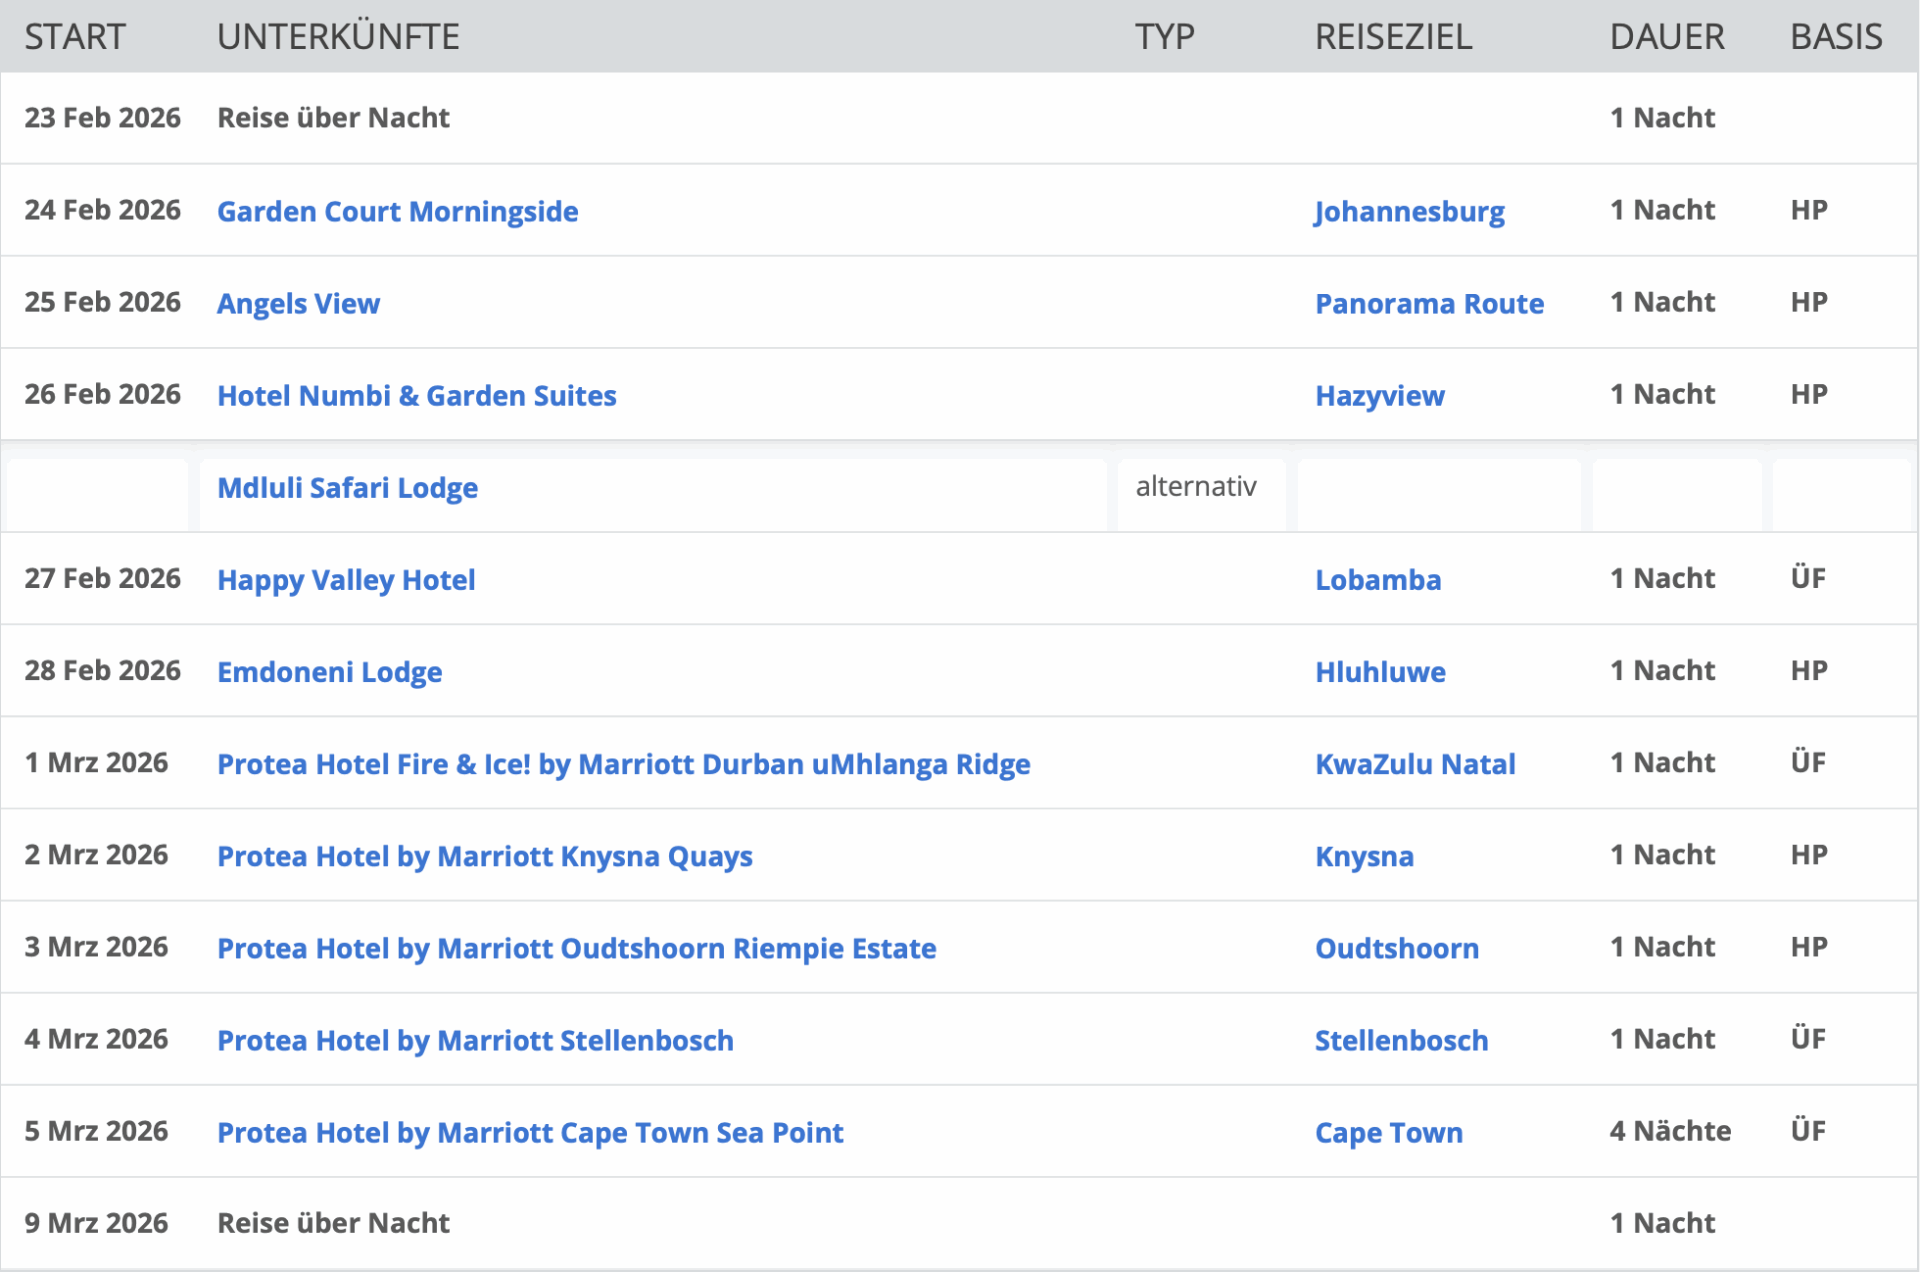Click '1 Nacht' in the Knysna row
This screenshot has height=1272, width=1920.
pos(1662,855)
